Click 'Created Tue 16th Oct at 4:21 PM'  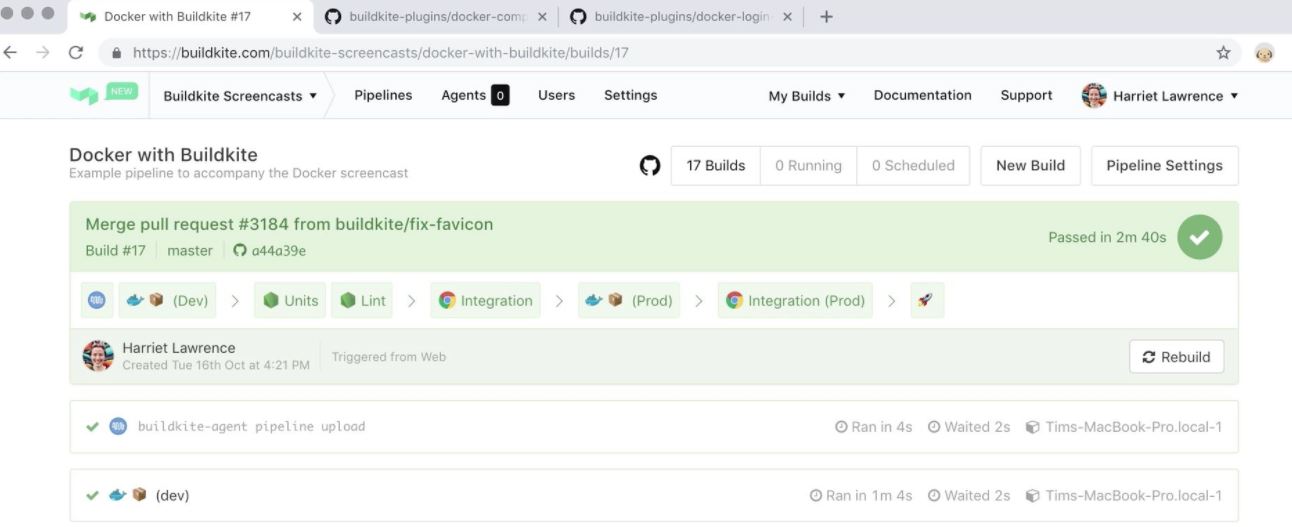click(216, 365)
